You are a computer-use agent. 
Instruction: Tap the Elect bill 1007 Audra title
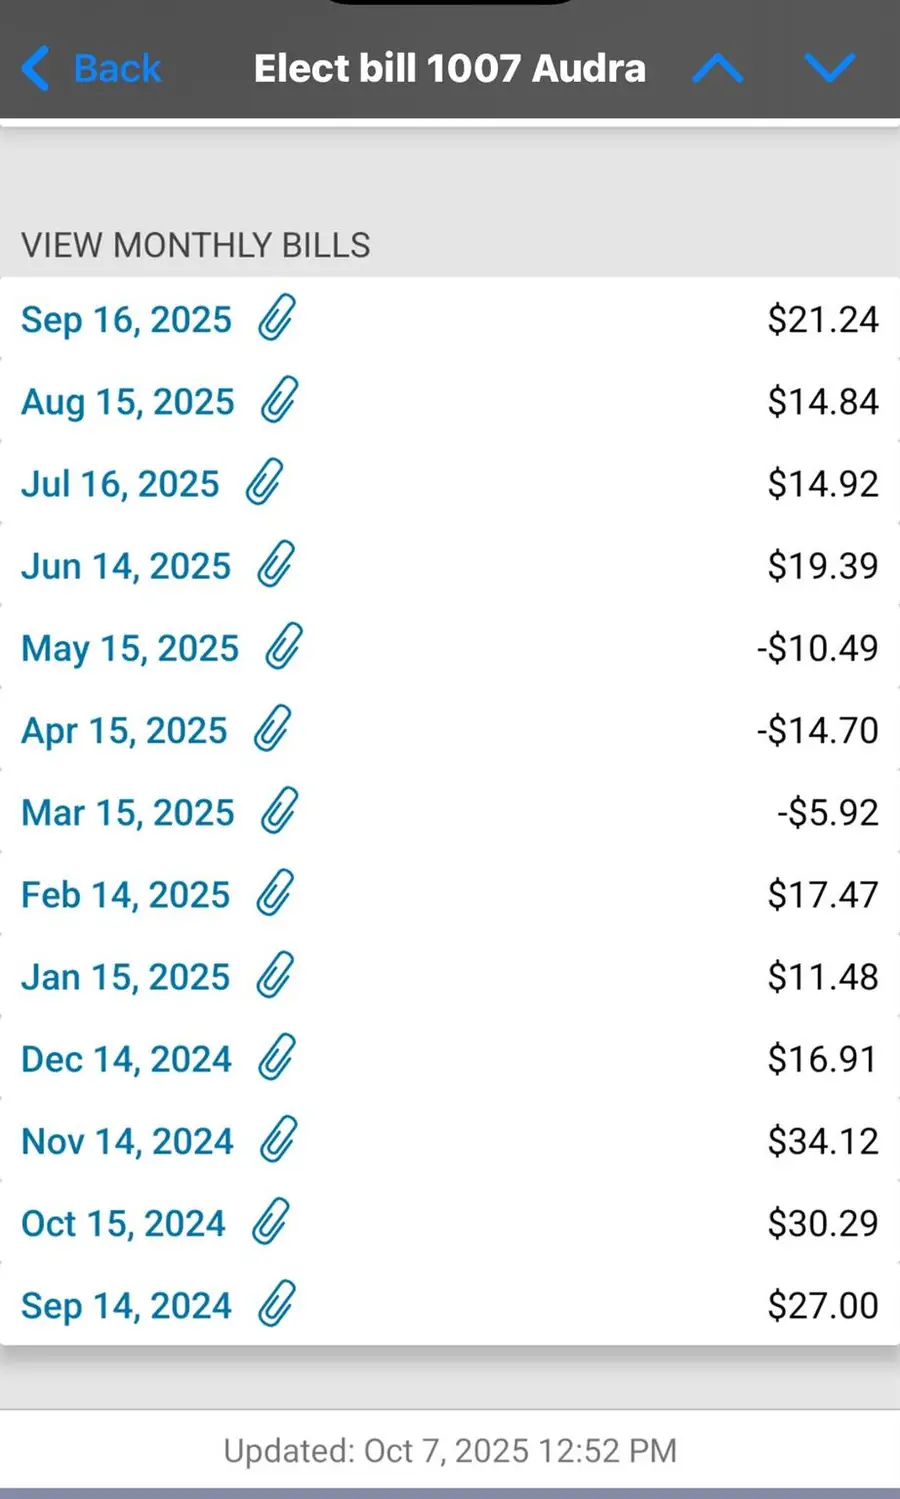[450, 68]
